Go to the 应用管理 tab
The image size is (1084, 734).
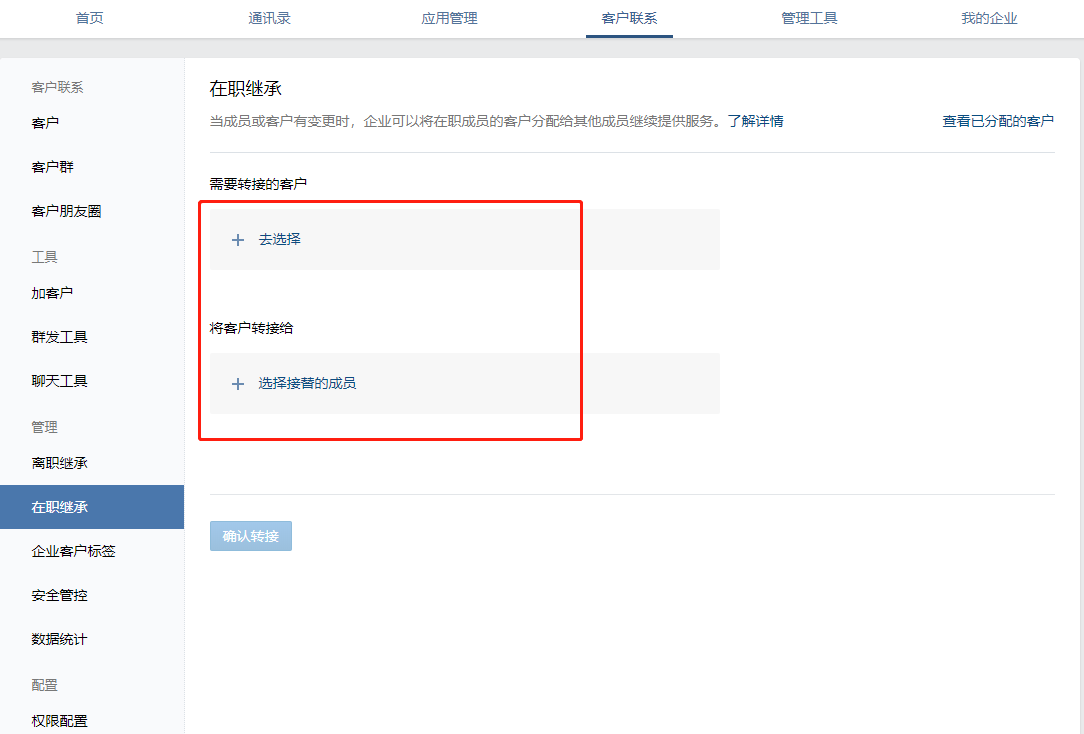(x=449, y=18)
